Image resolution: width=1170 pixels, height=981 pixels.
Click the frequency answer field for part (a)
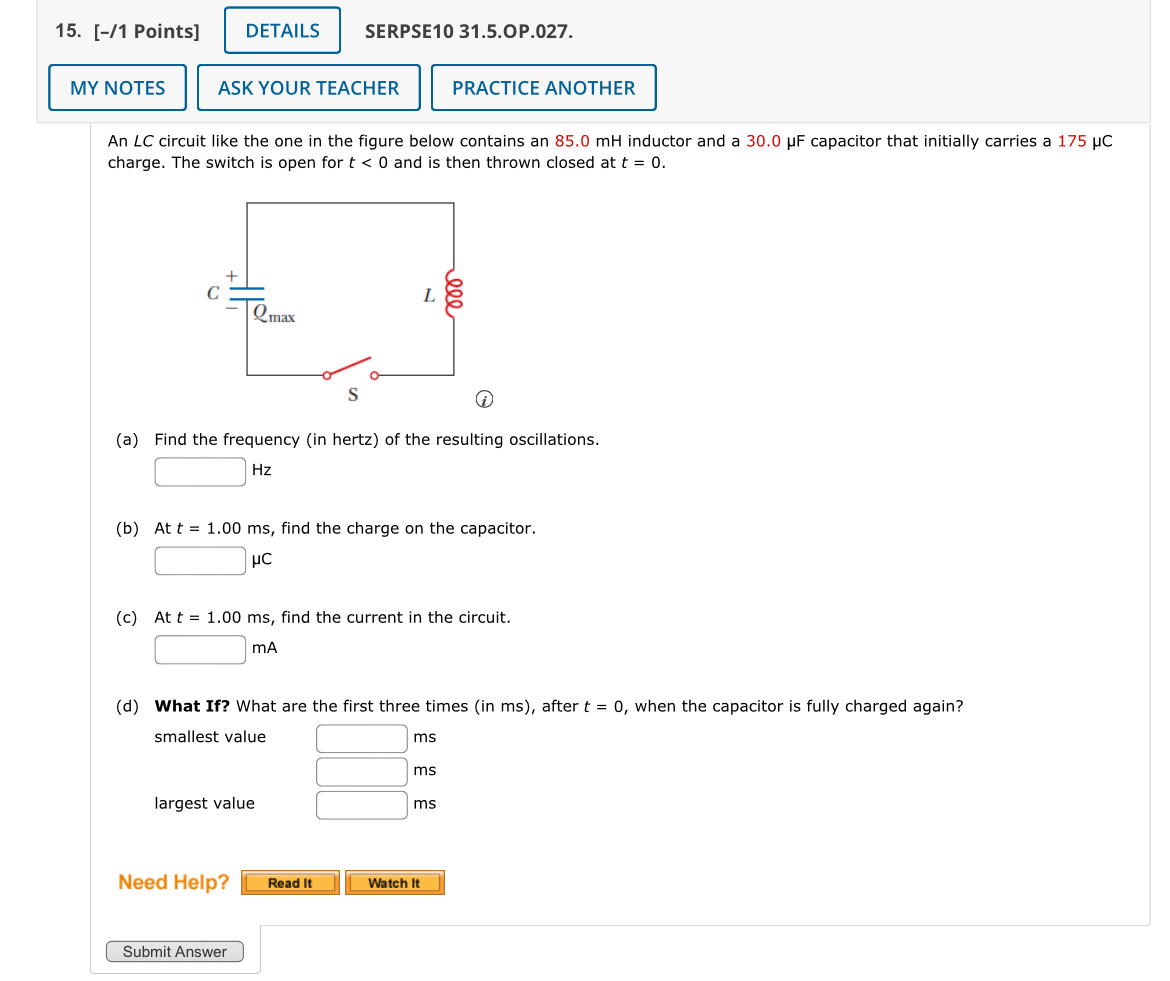click(x=199, y=471)
